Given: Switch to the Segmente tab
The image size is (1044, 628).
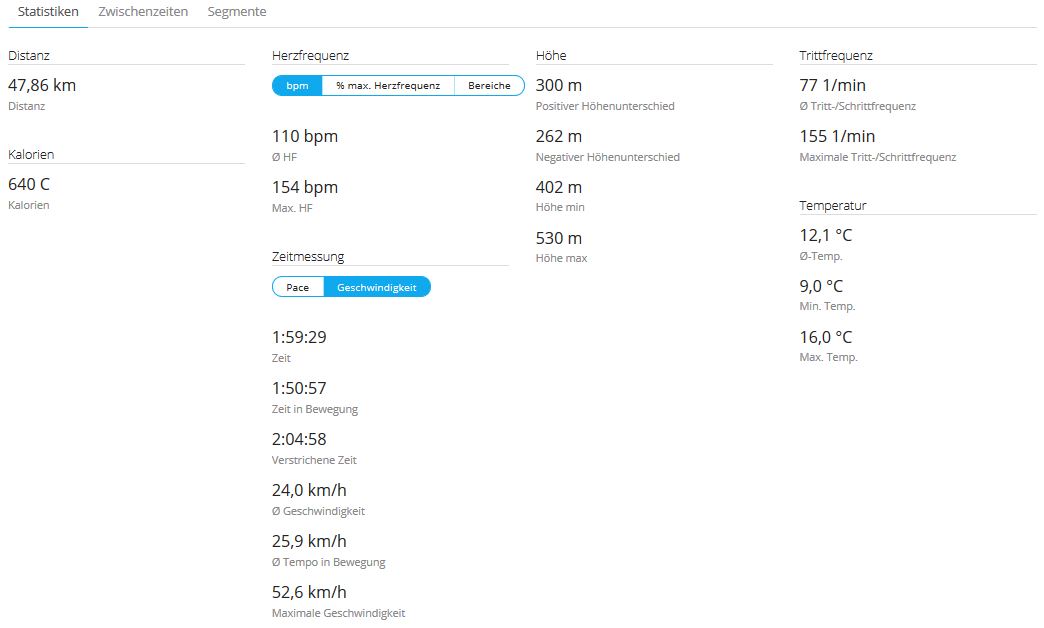Looking at the screenshot, I should [237, 12].
